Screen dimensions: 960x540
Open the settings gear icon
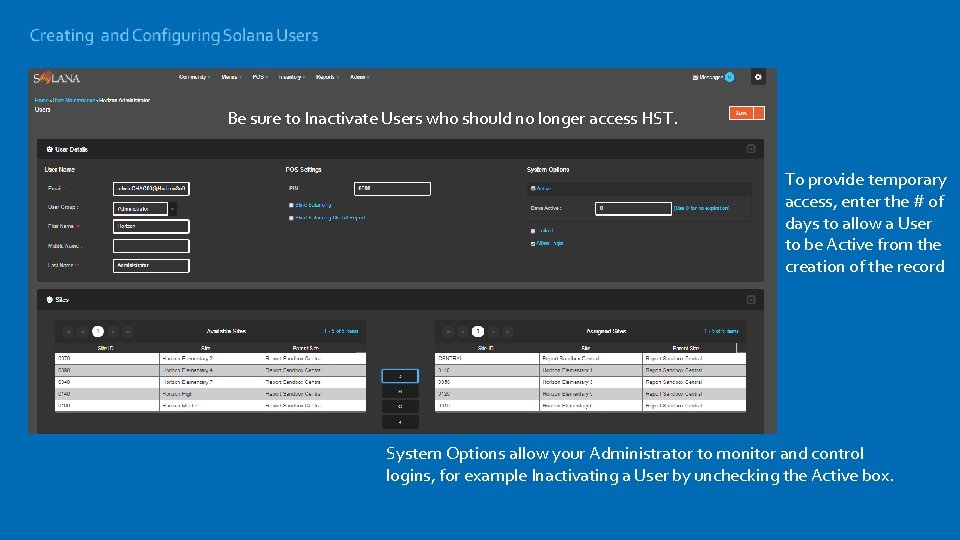coord(758,77)
